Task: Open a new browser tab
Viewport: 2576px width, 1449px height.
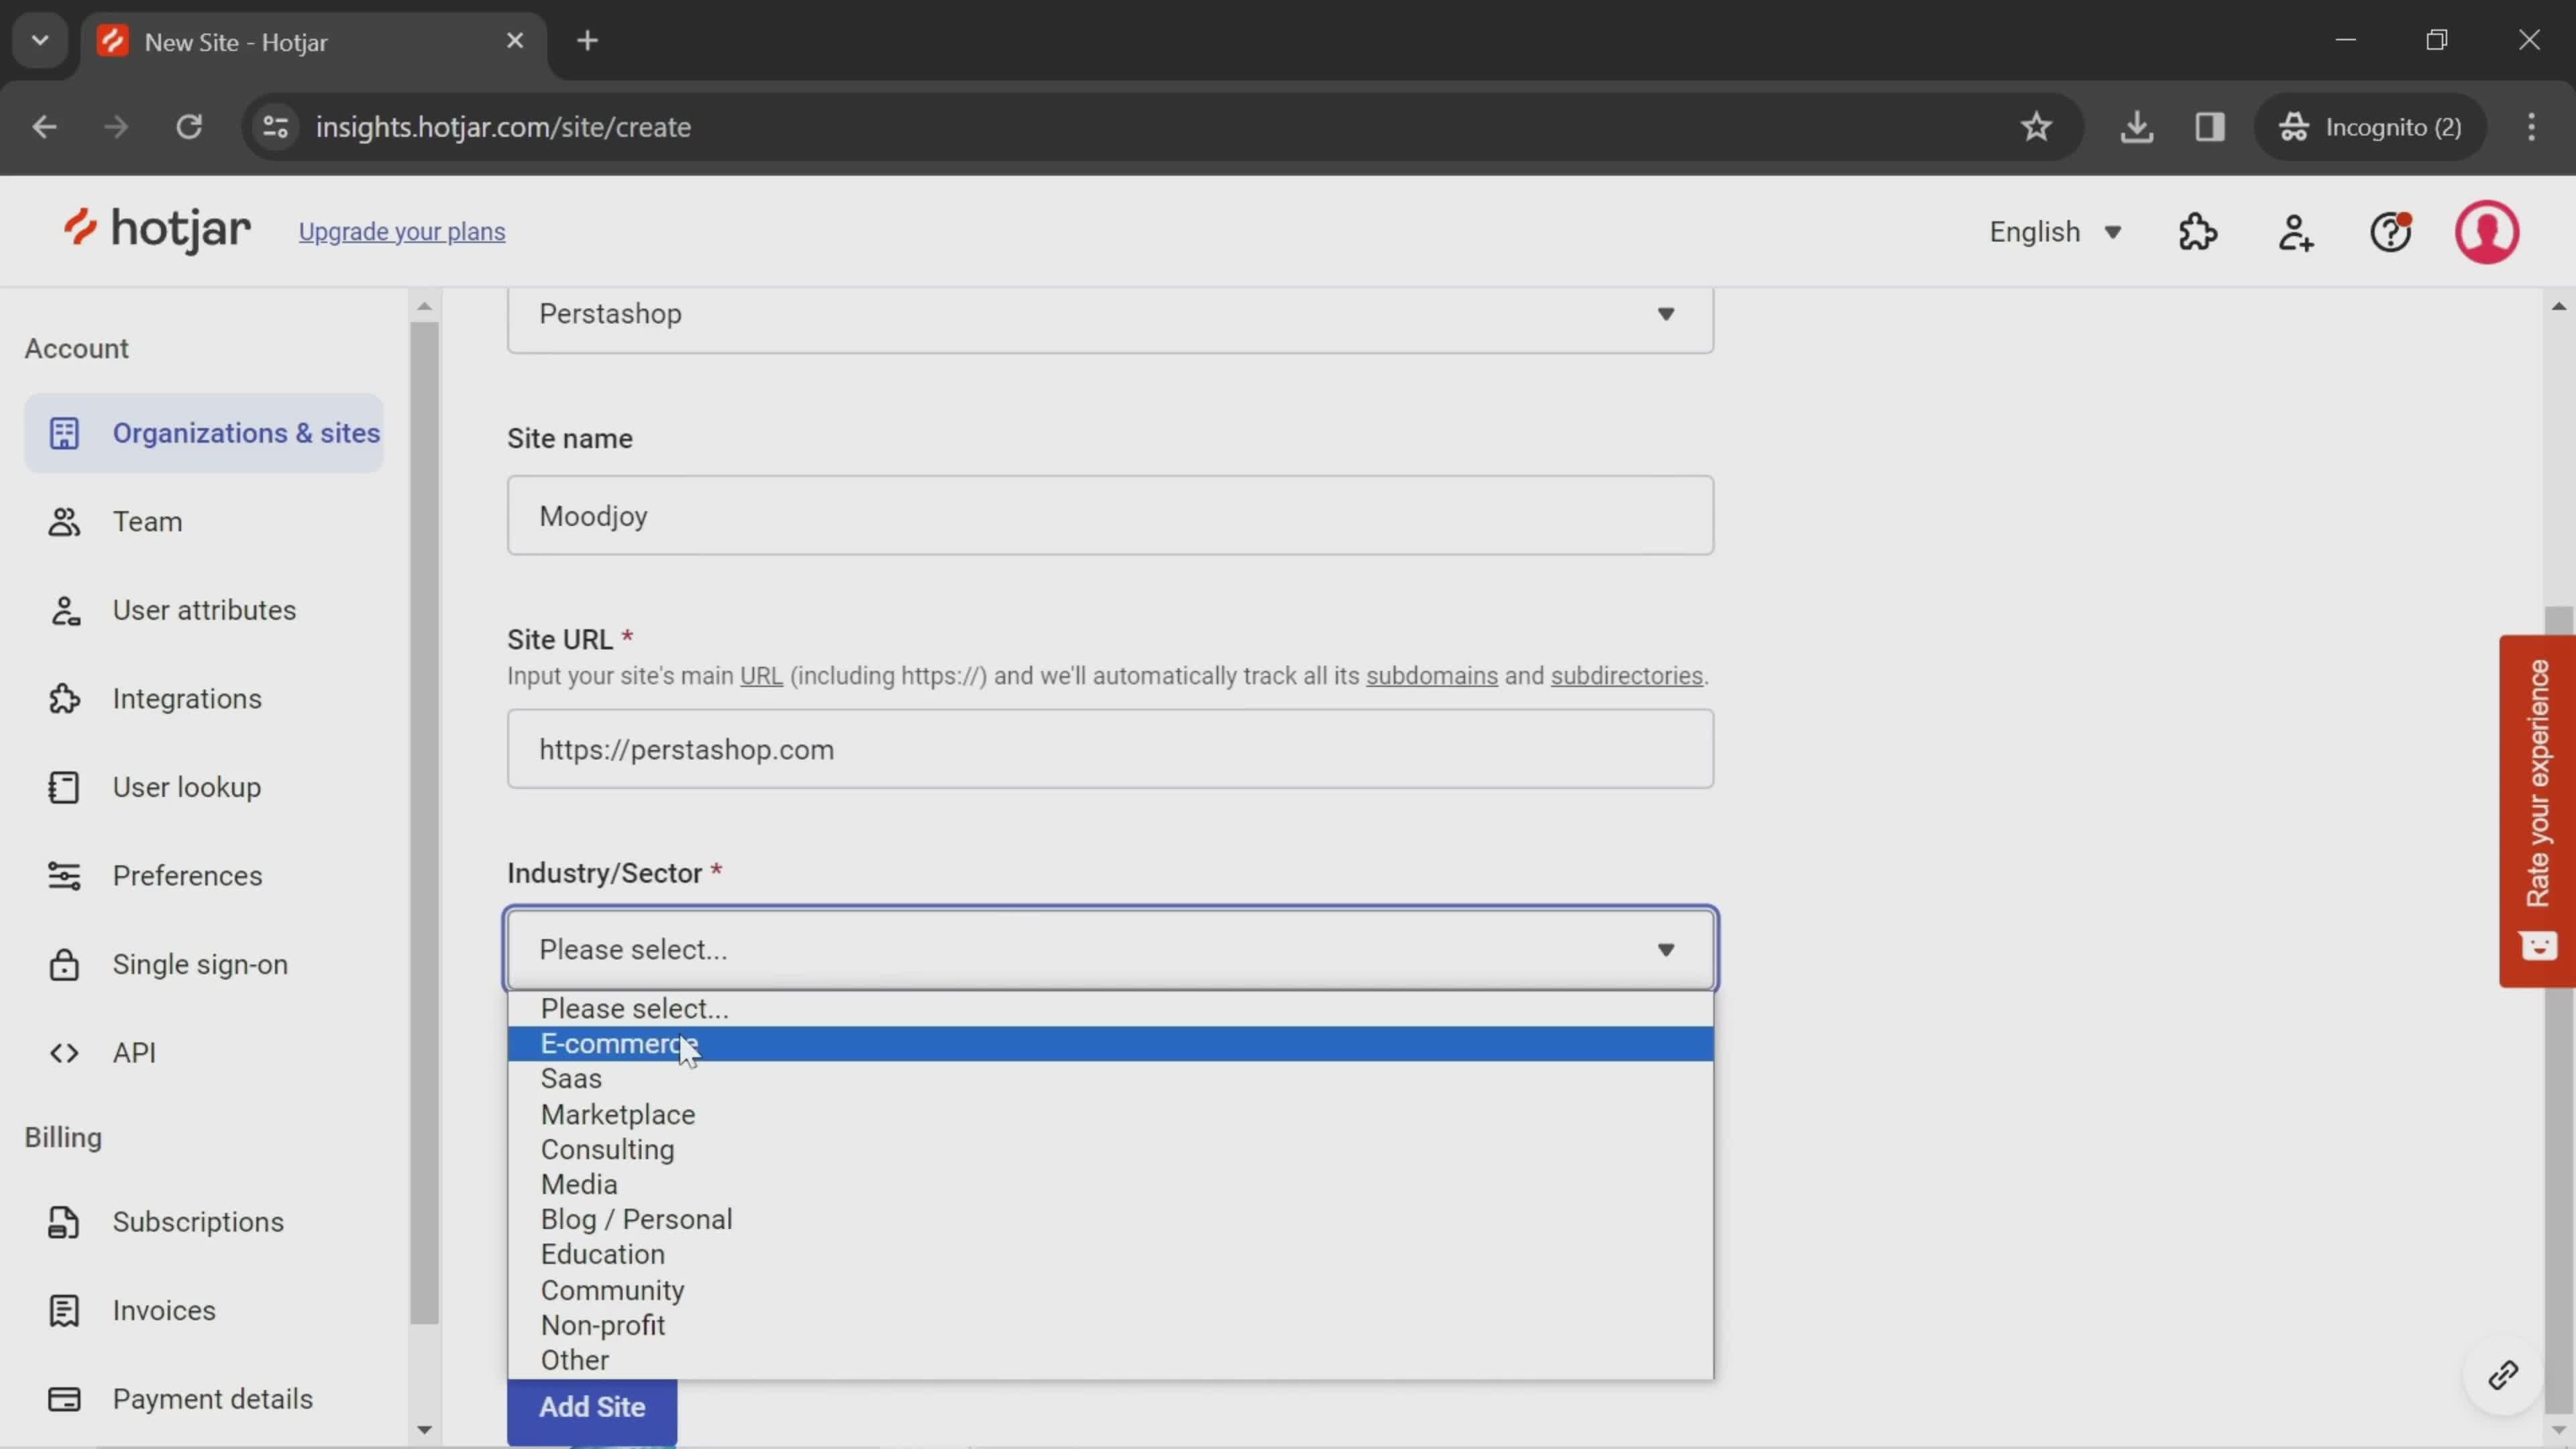Action: pos(588,41)
